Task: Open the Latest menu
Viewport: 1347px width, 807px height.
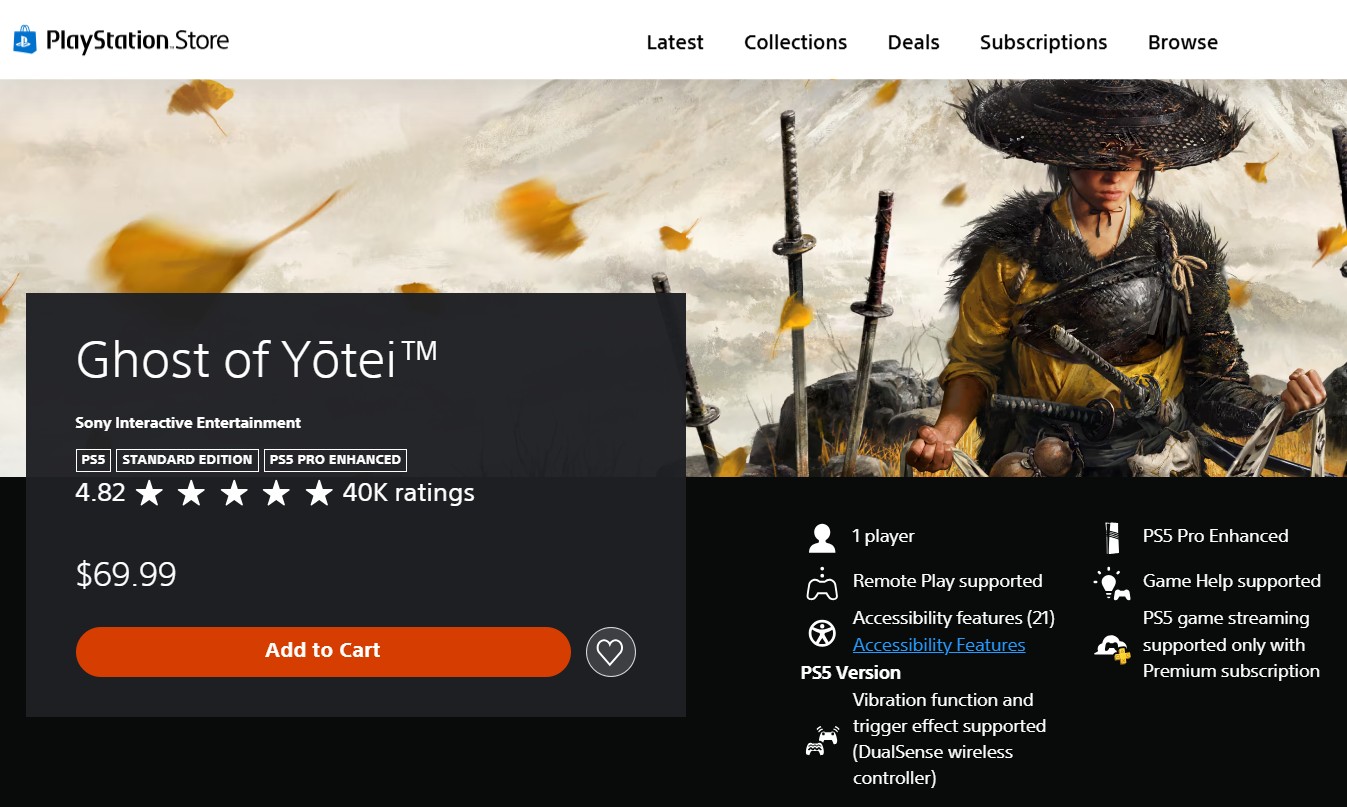Action: click(x=675, y=42)
